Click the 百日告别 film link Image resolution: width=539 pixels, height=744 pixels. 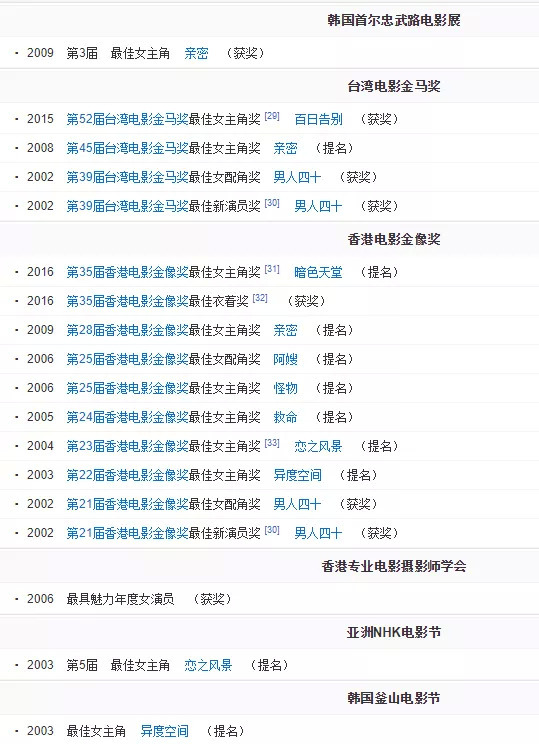click(x=318, y=119)
